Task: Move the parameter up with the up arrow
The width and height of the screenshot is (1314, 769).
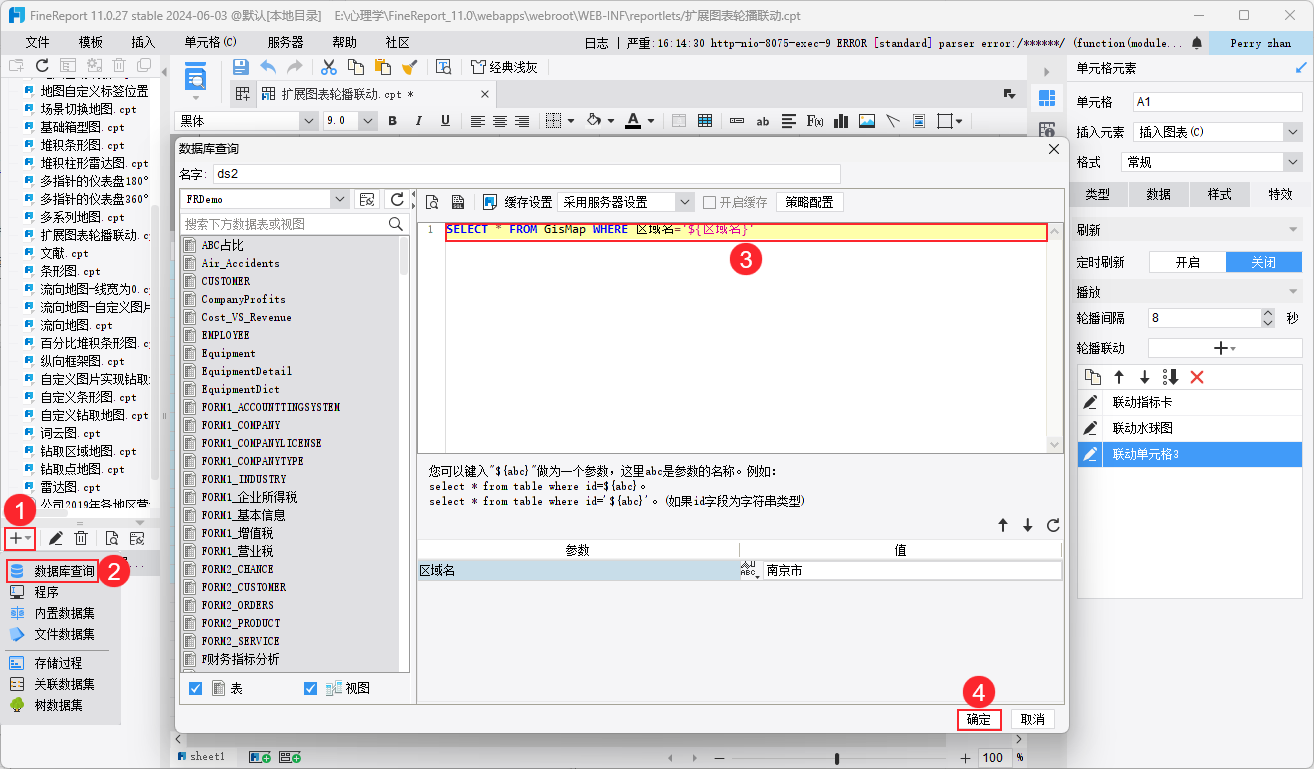Action: pyautogui.click(x=1003, y=526)
